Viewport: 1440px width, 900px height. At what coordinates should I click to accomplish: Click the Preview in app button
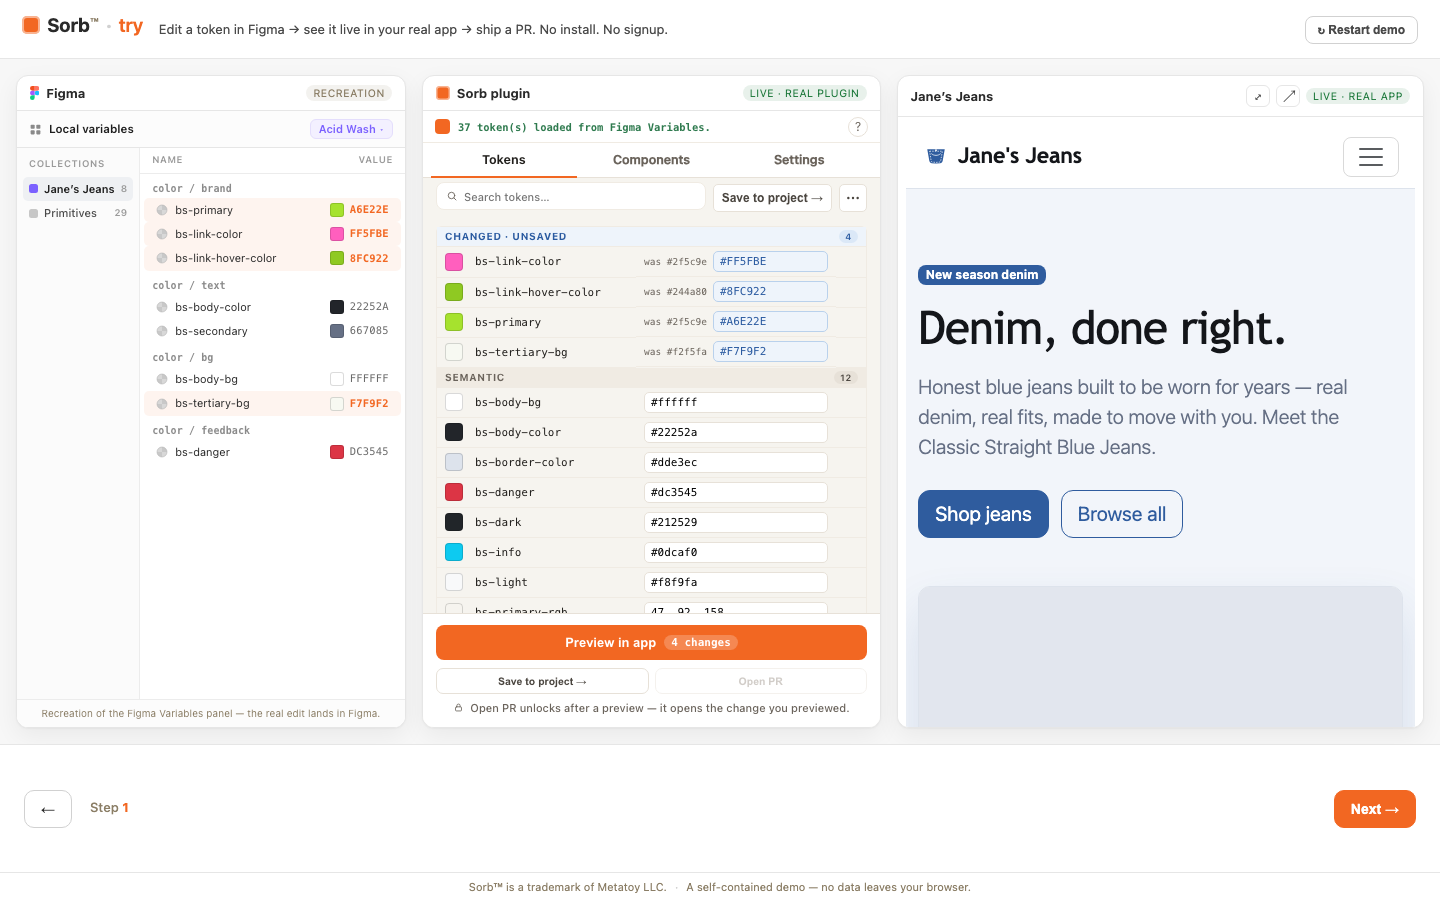pos(651,643)
